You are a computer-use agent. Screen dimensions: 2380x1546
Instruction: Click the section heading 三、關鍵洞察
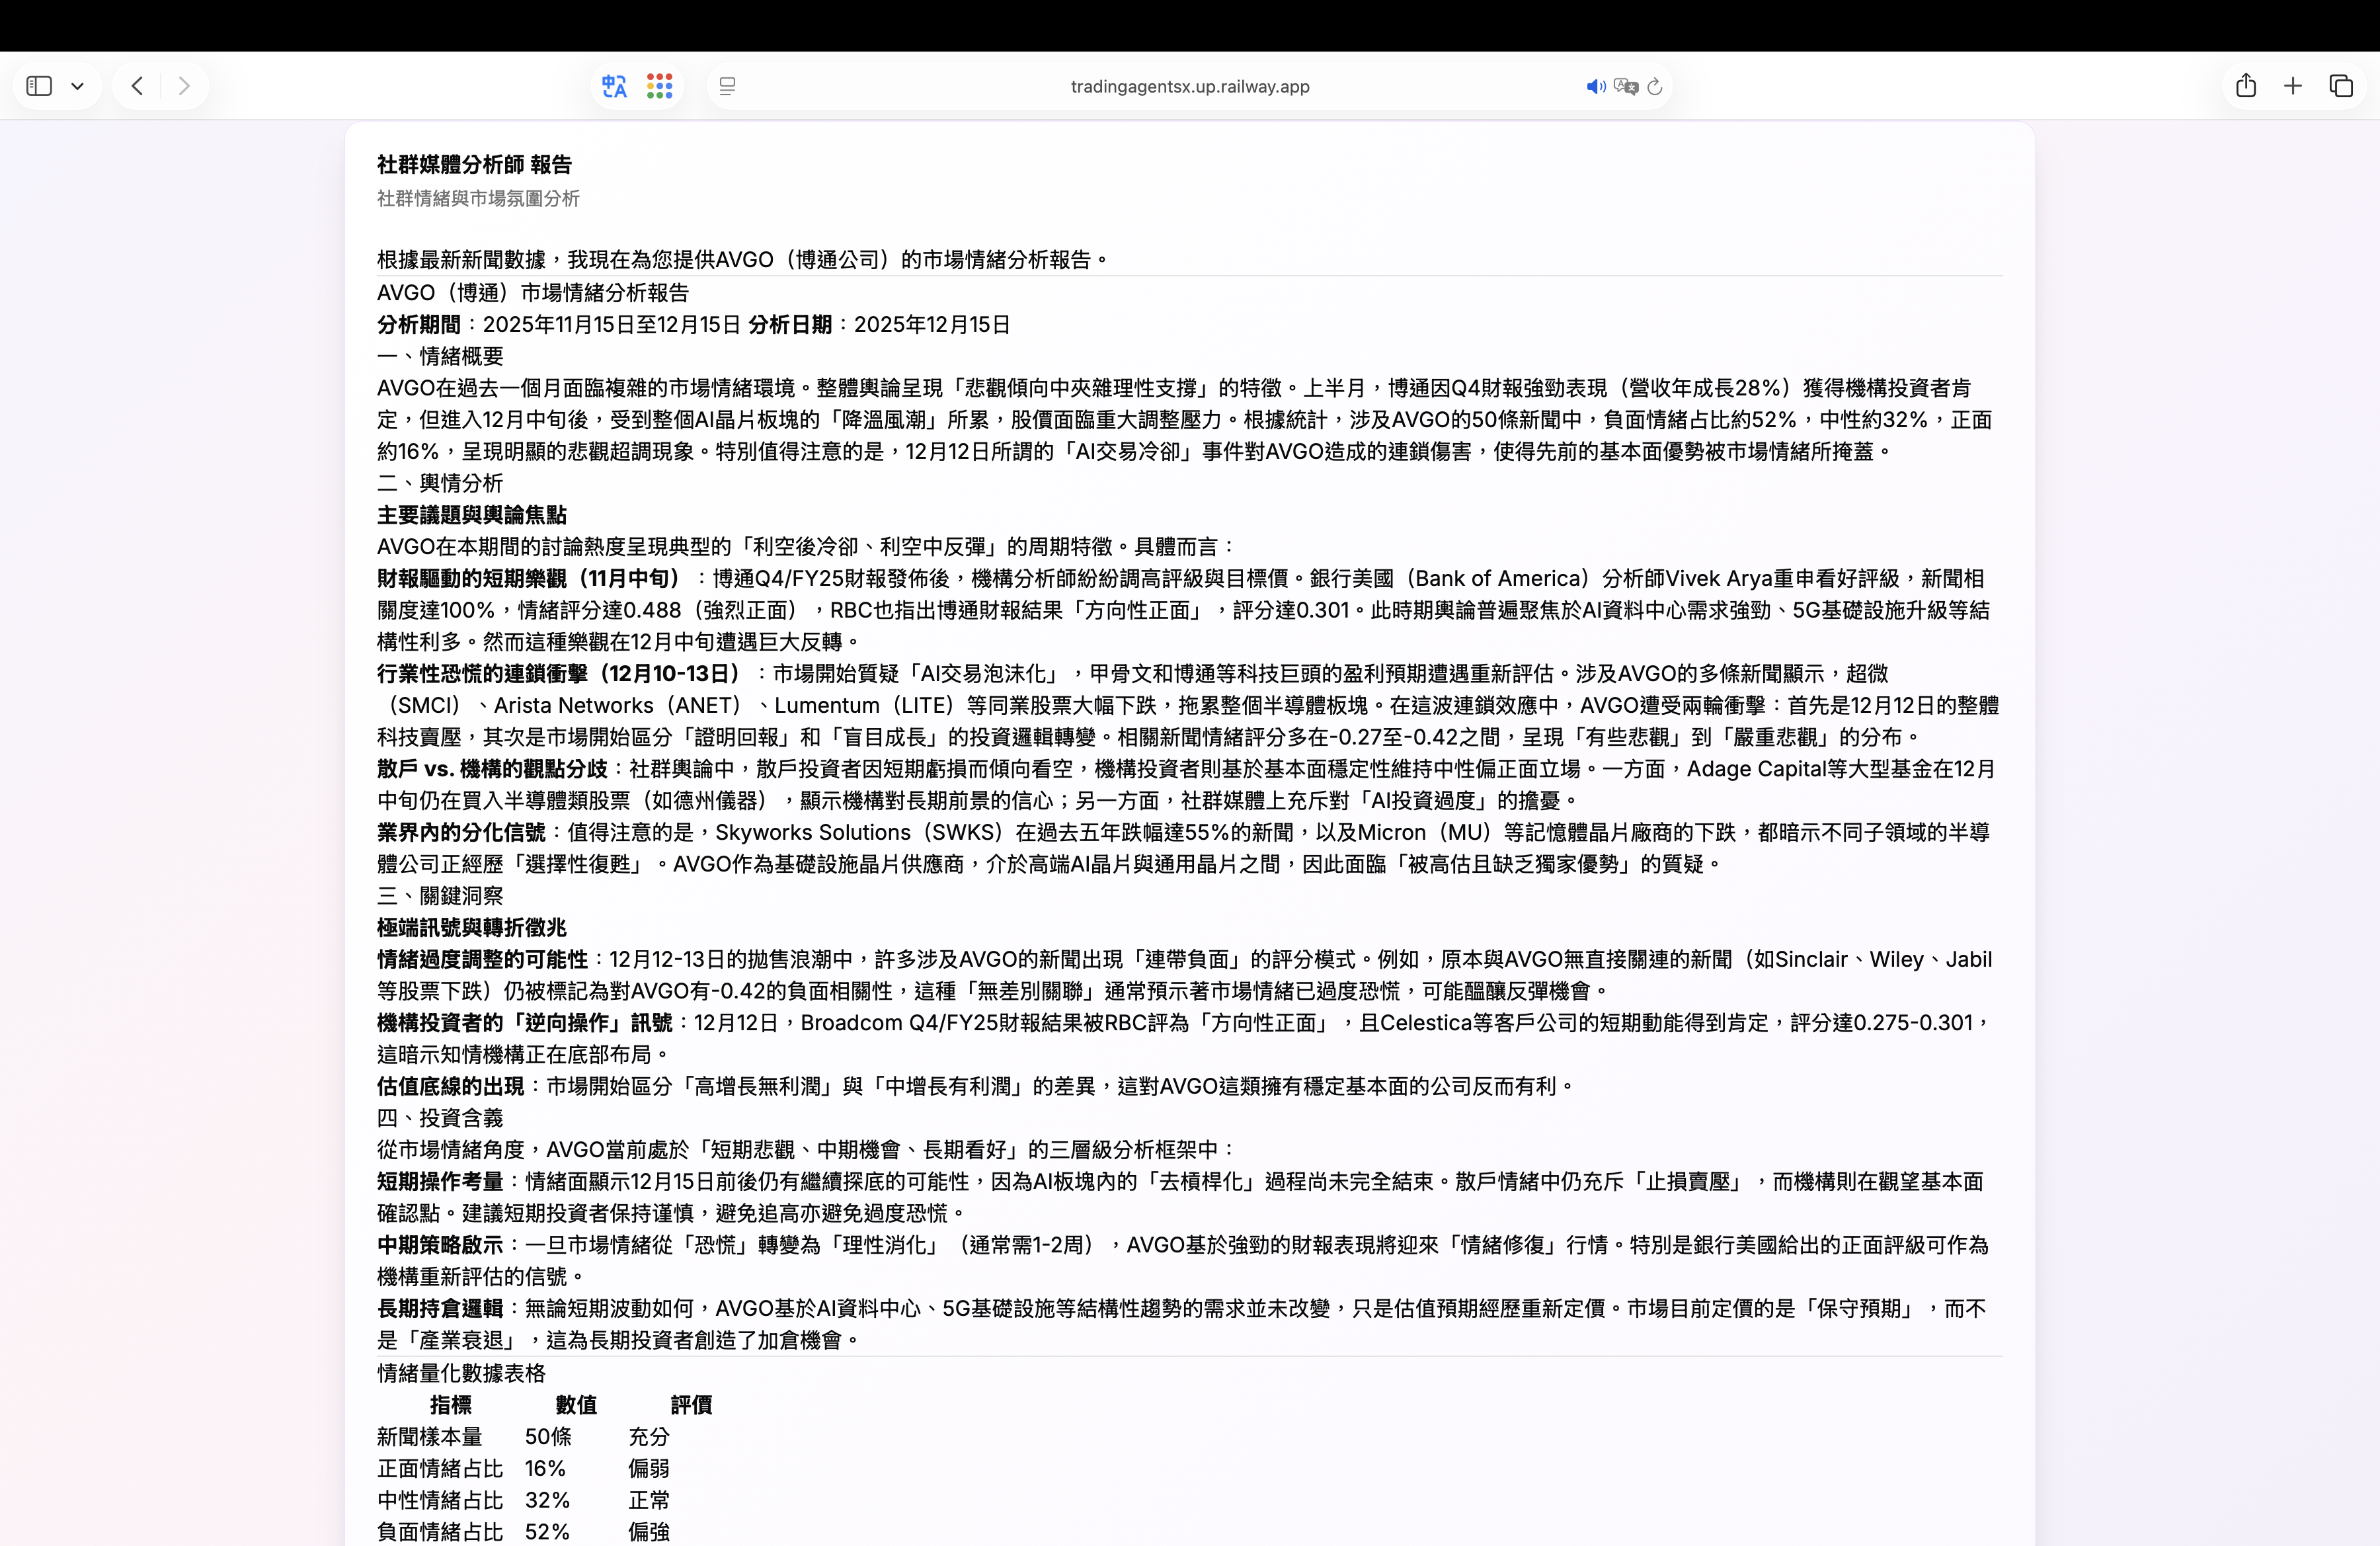point(440,896)
